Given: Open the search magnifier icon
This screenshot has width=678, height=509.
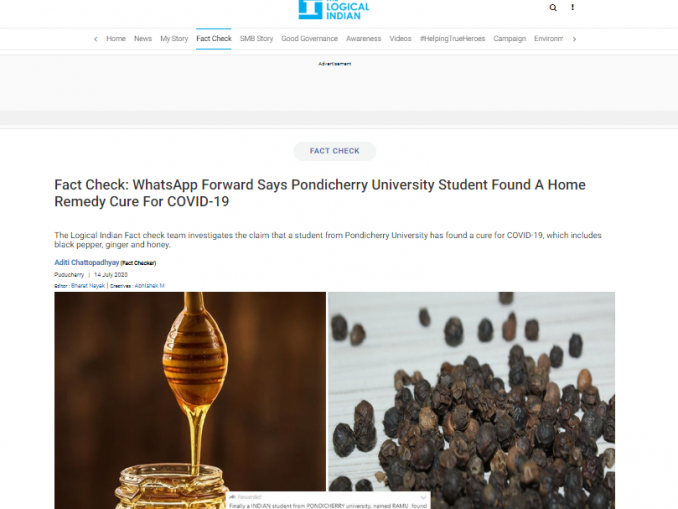Looking at the screenshot, I should 553,7.
